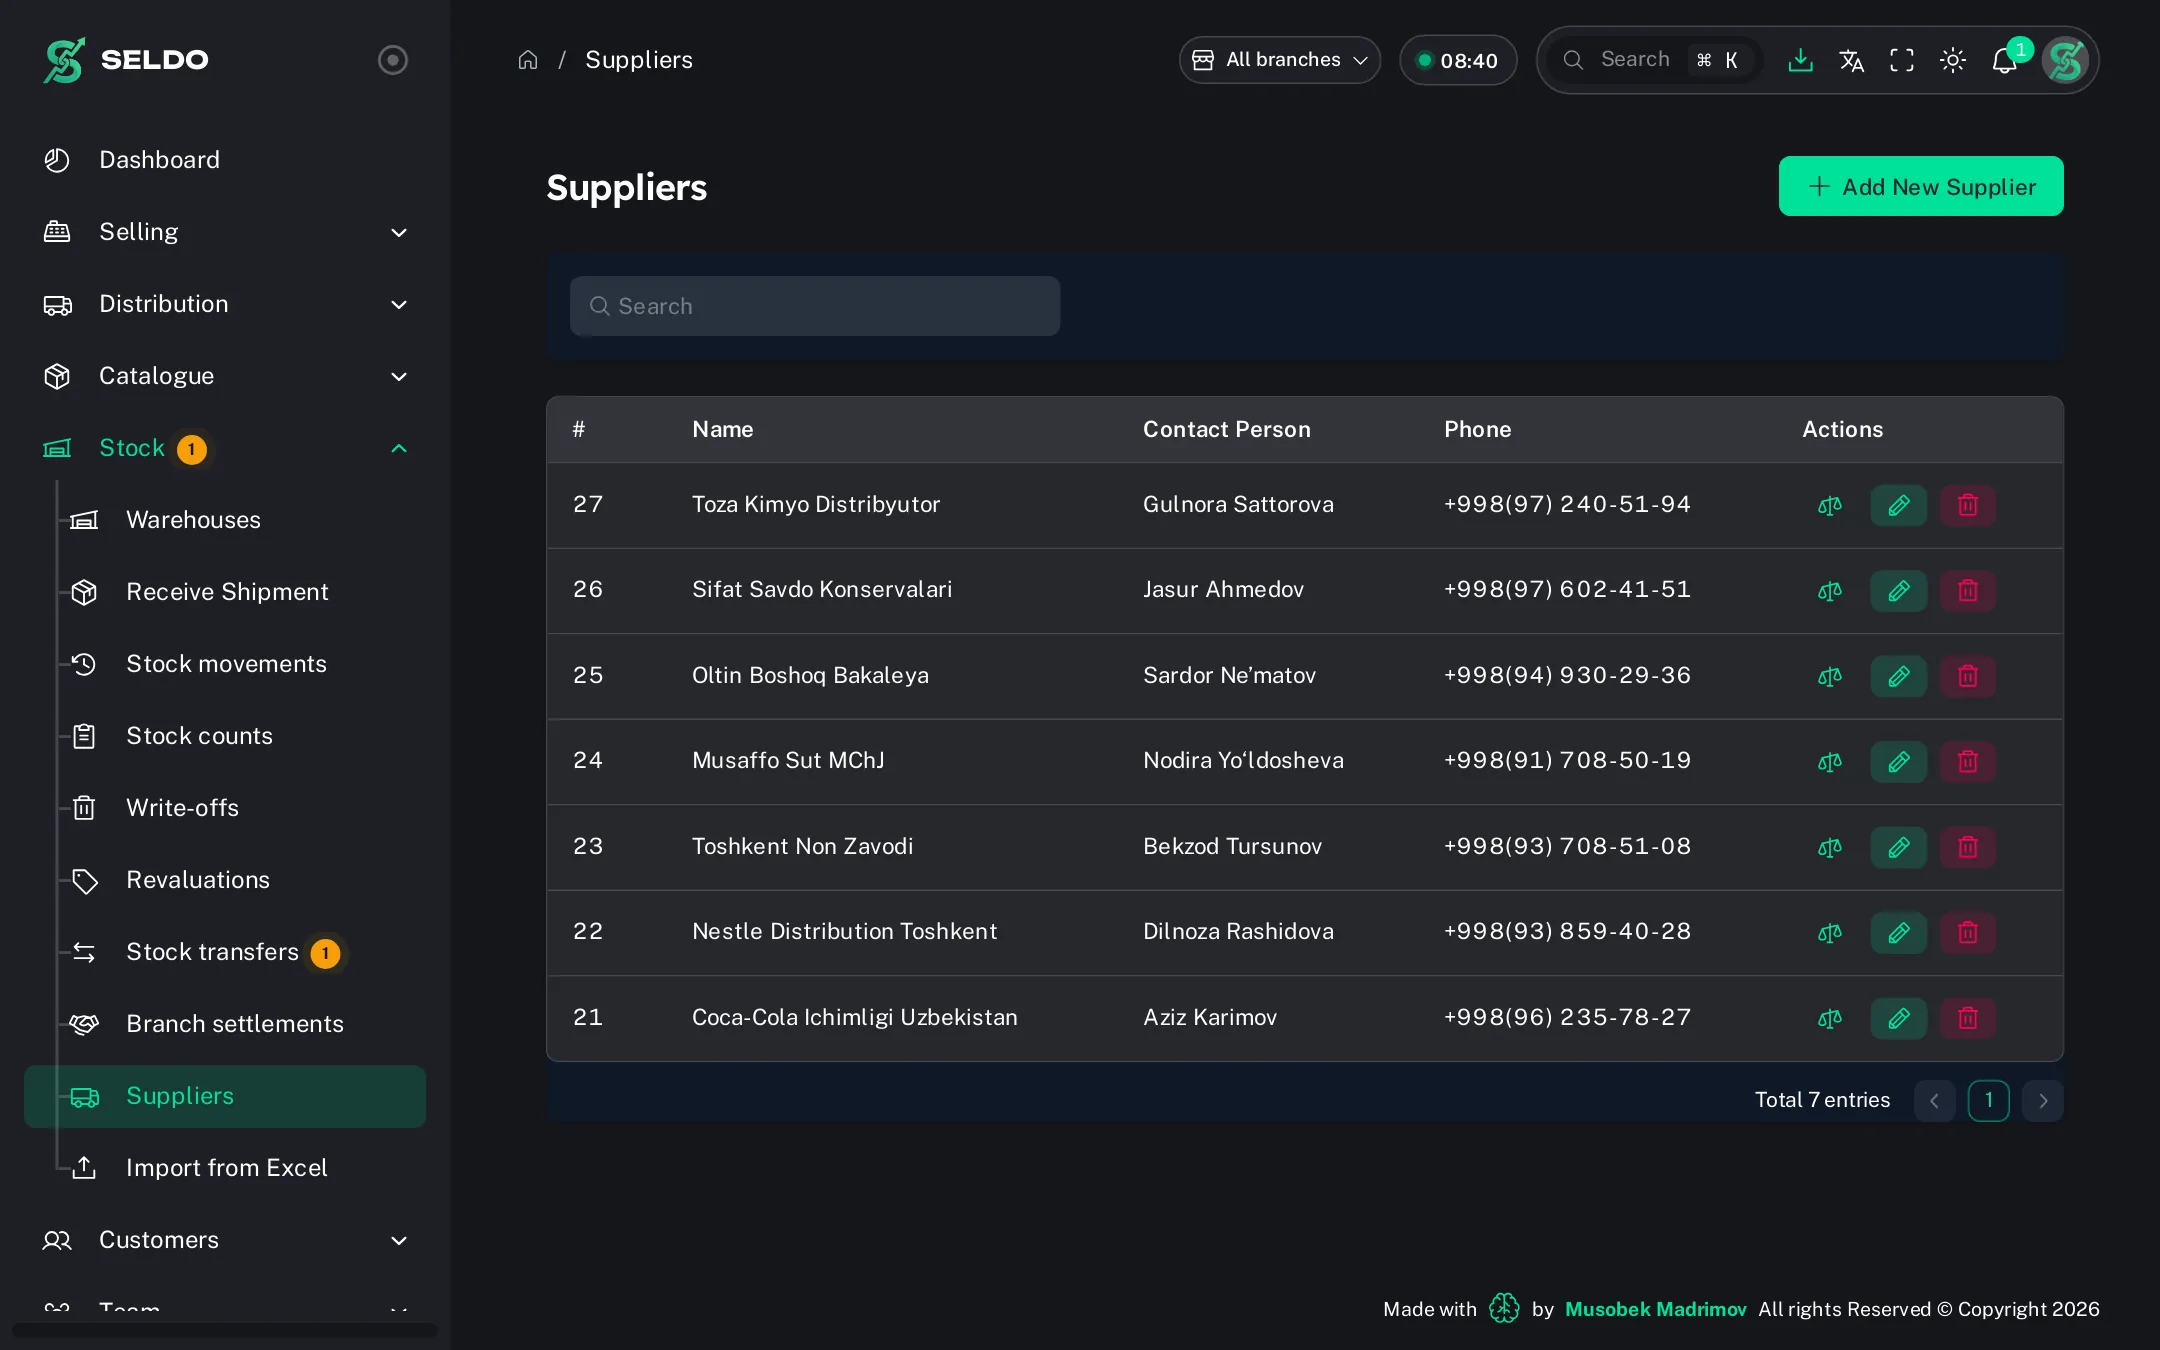
Task: Open balance scale icon for Coca-Cola Ichimligi Uzbekistan
Action: click(1829, 1018)
